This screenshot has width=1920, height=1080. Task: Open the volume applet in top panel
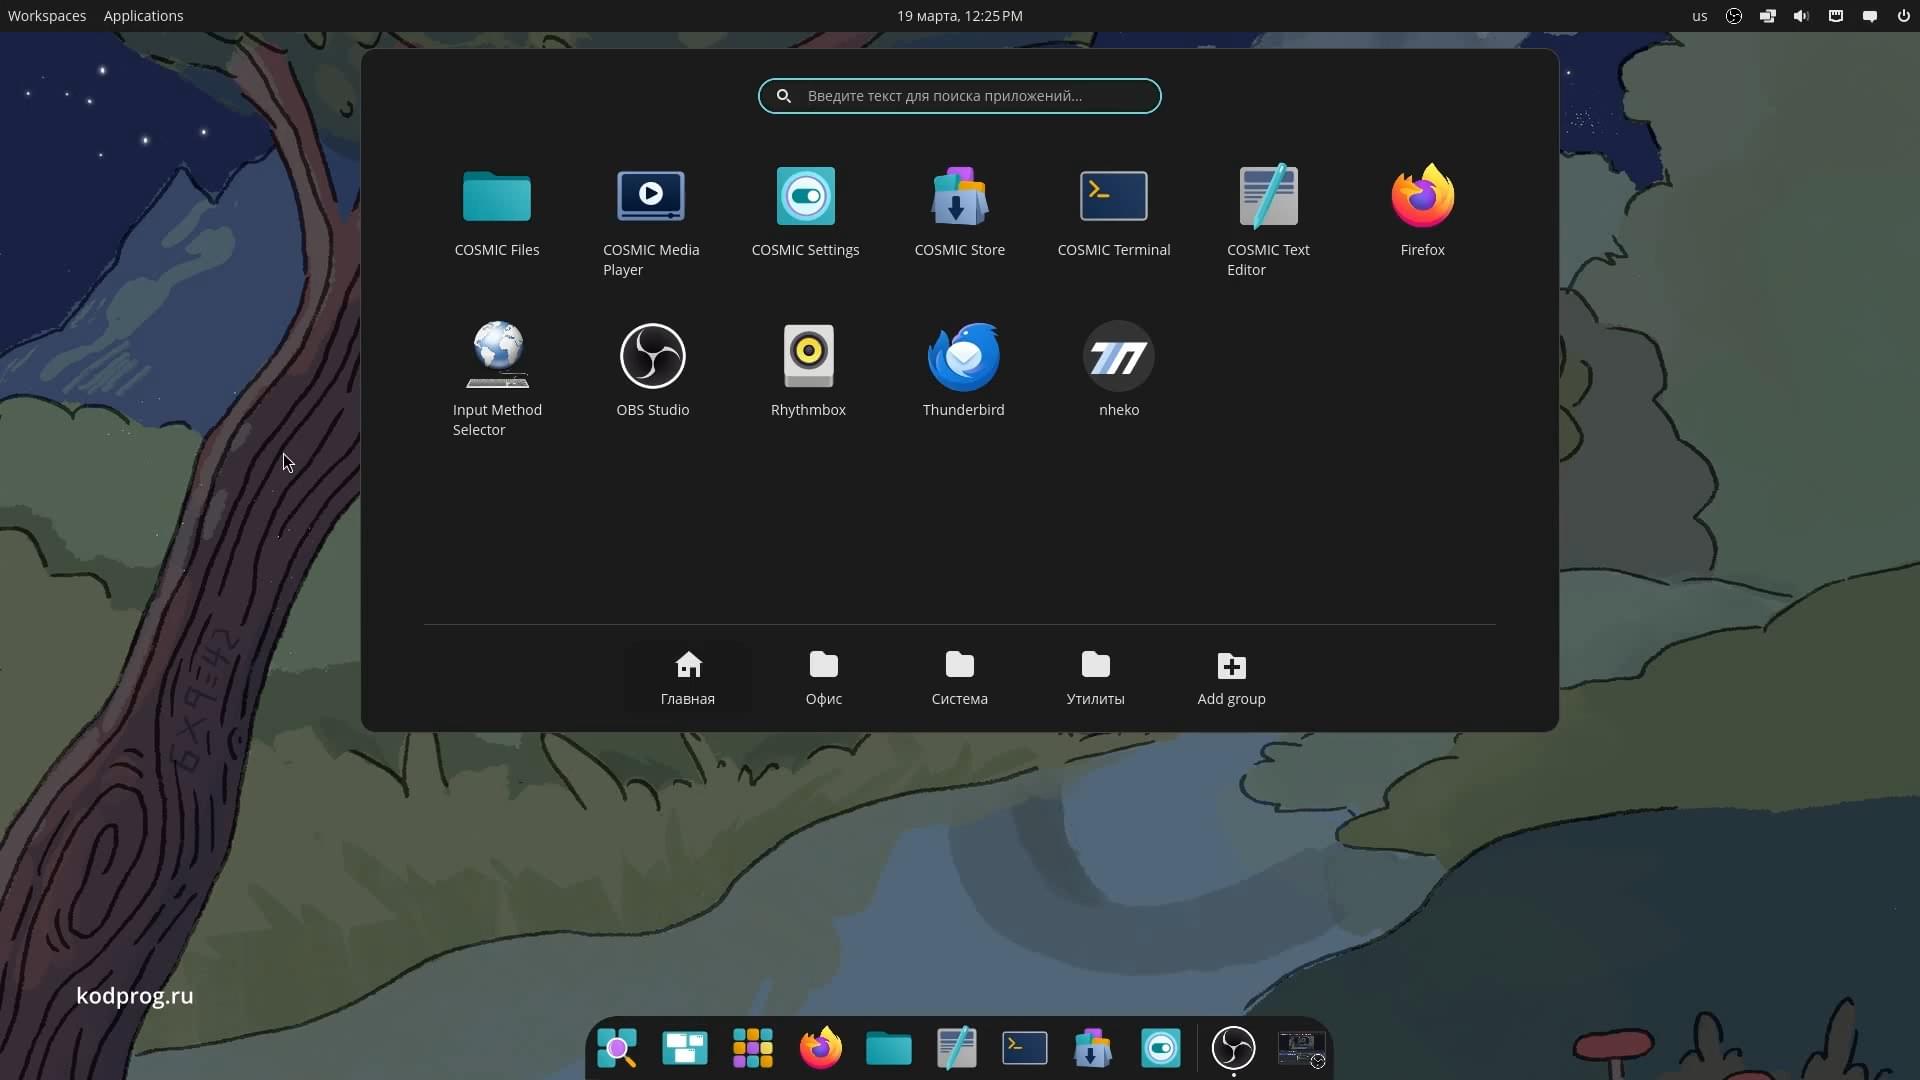tap(1801, 16)
